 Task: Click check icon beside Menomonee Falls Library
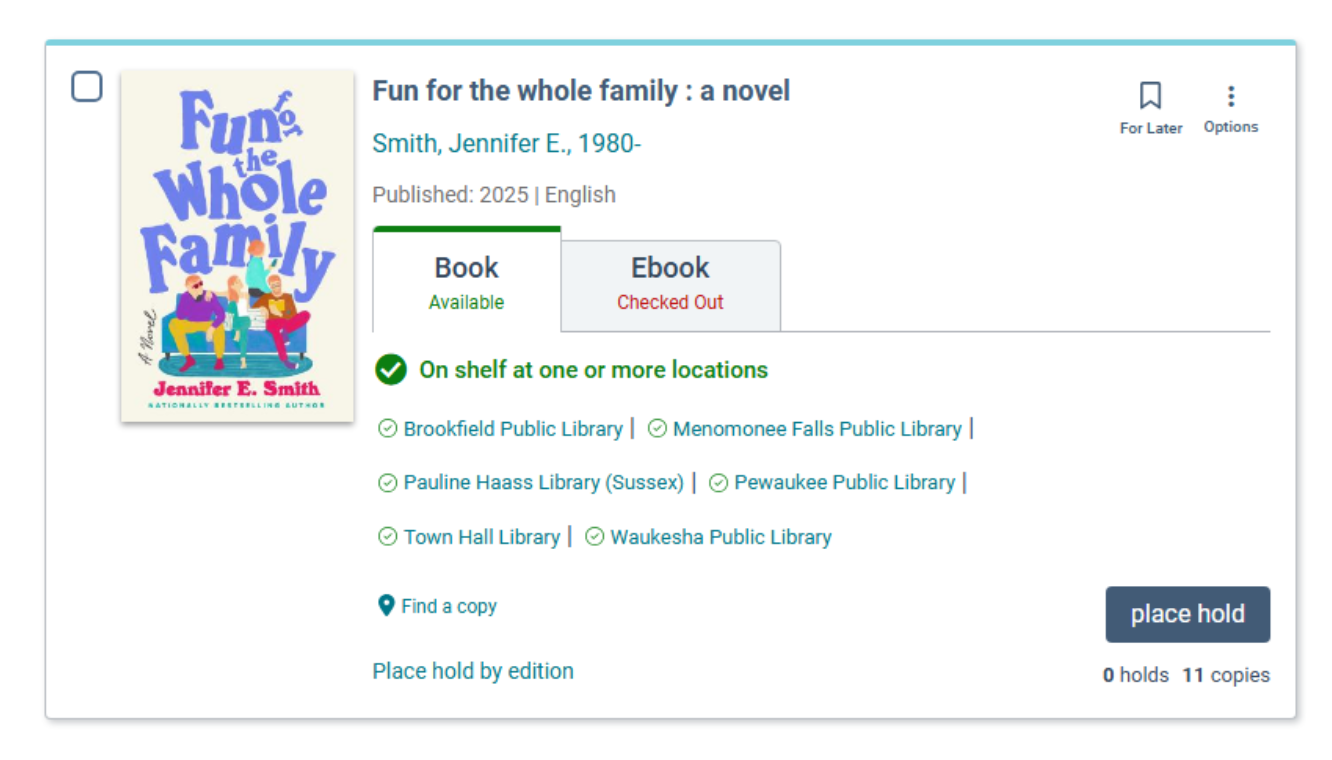(x=657, y=429)
